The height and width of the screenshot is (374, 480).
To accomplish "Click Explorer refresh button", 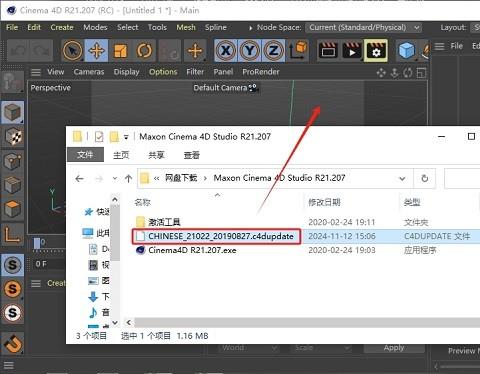I will point(425,178).
